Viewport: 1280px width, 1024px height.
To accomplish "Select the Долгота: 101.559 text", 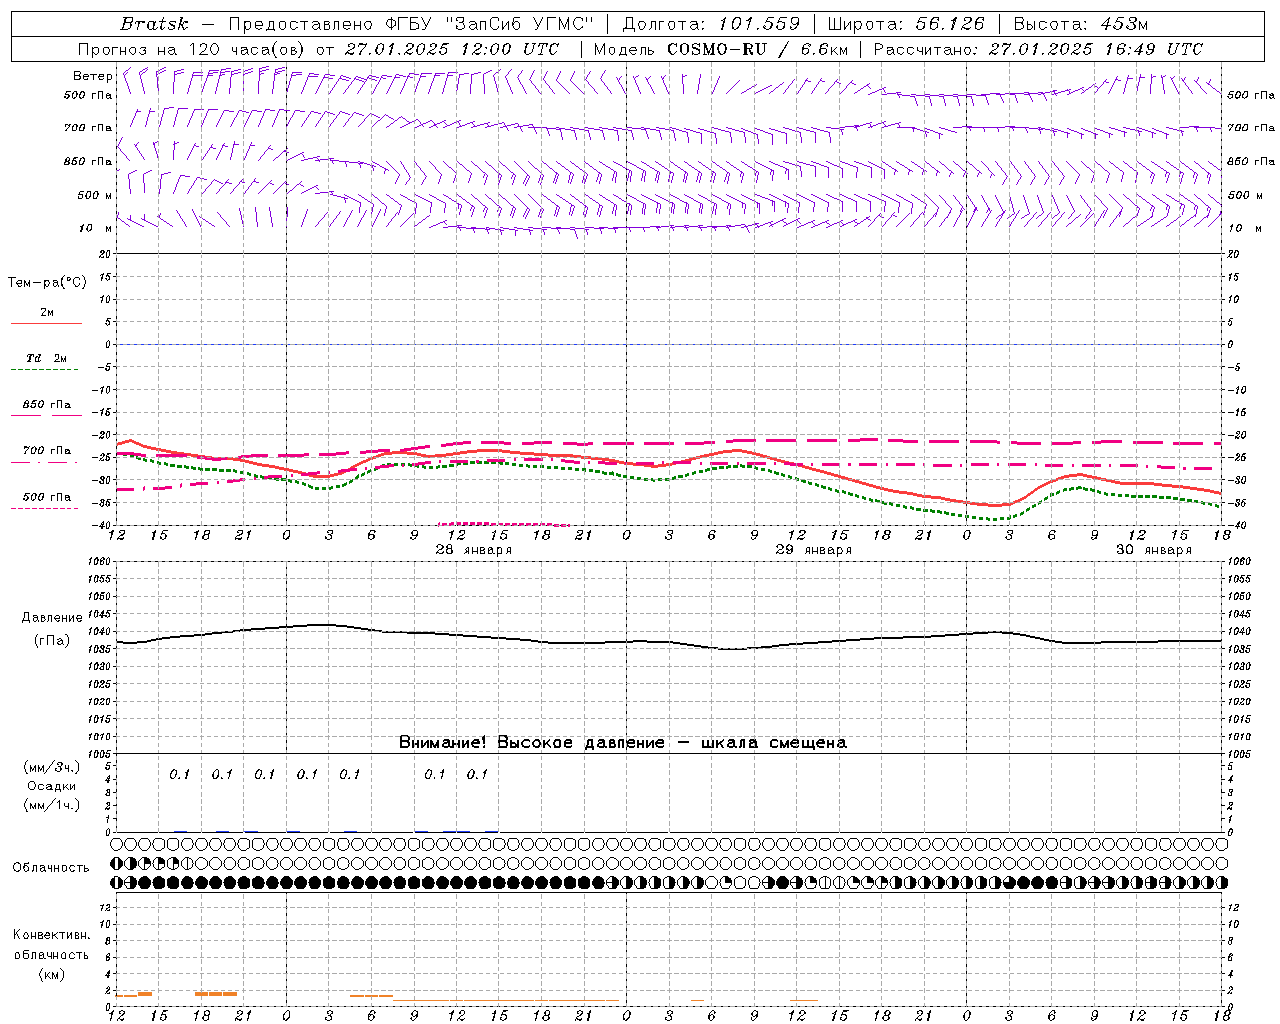I will click(x=711, y=24).
